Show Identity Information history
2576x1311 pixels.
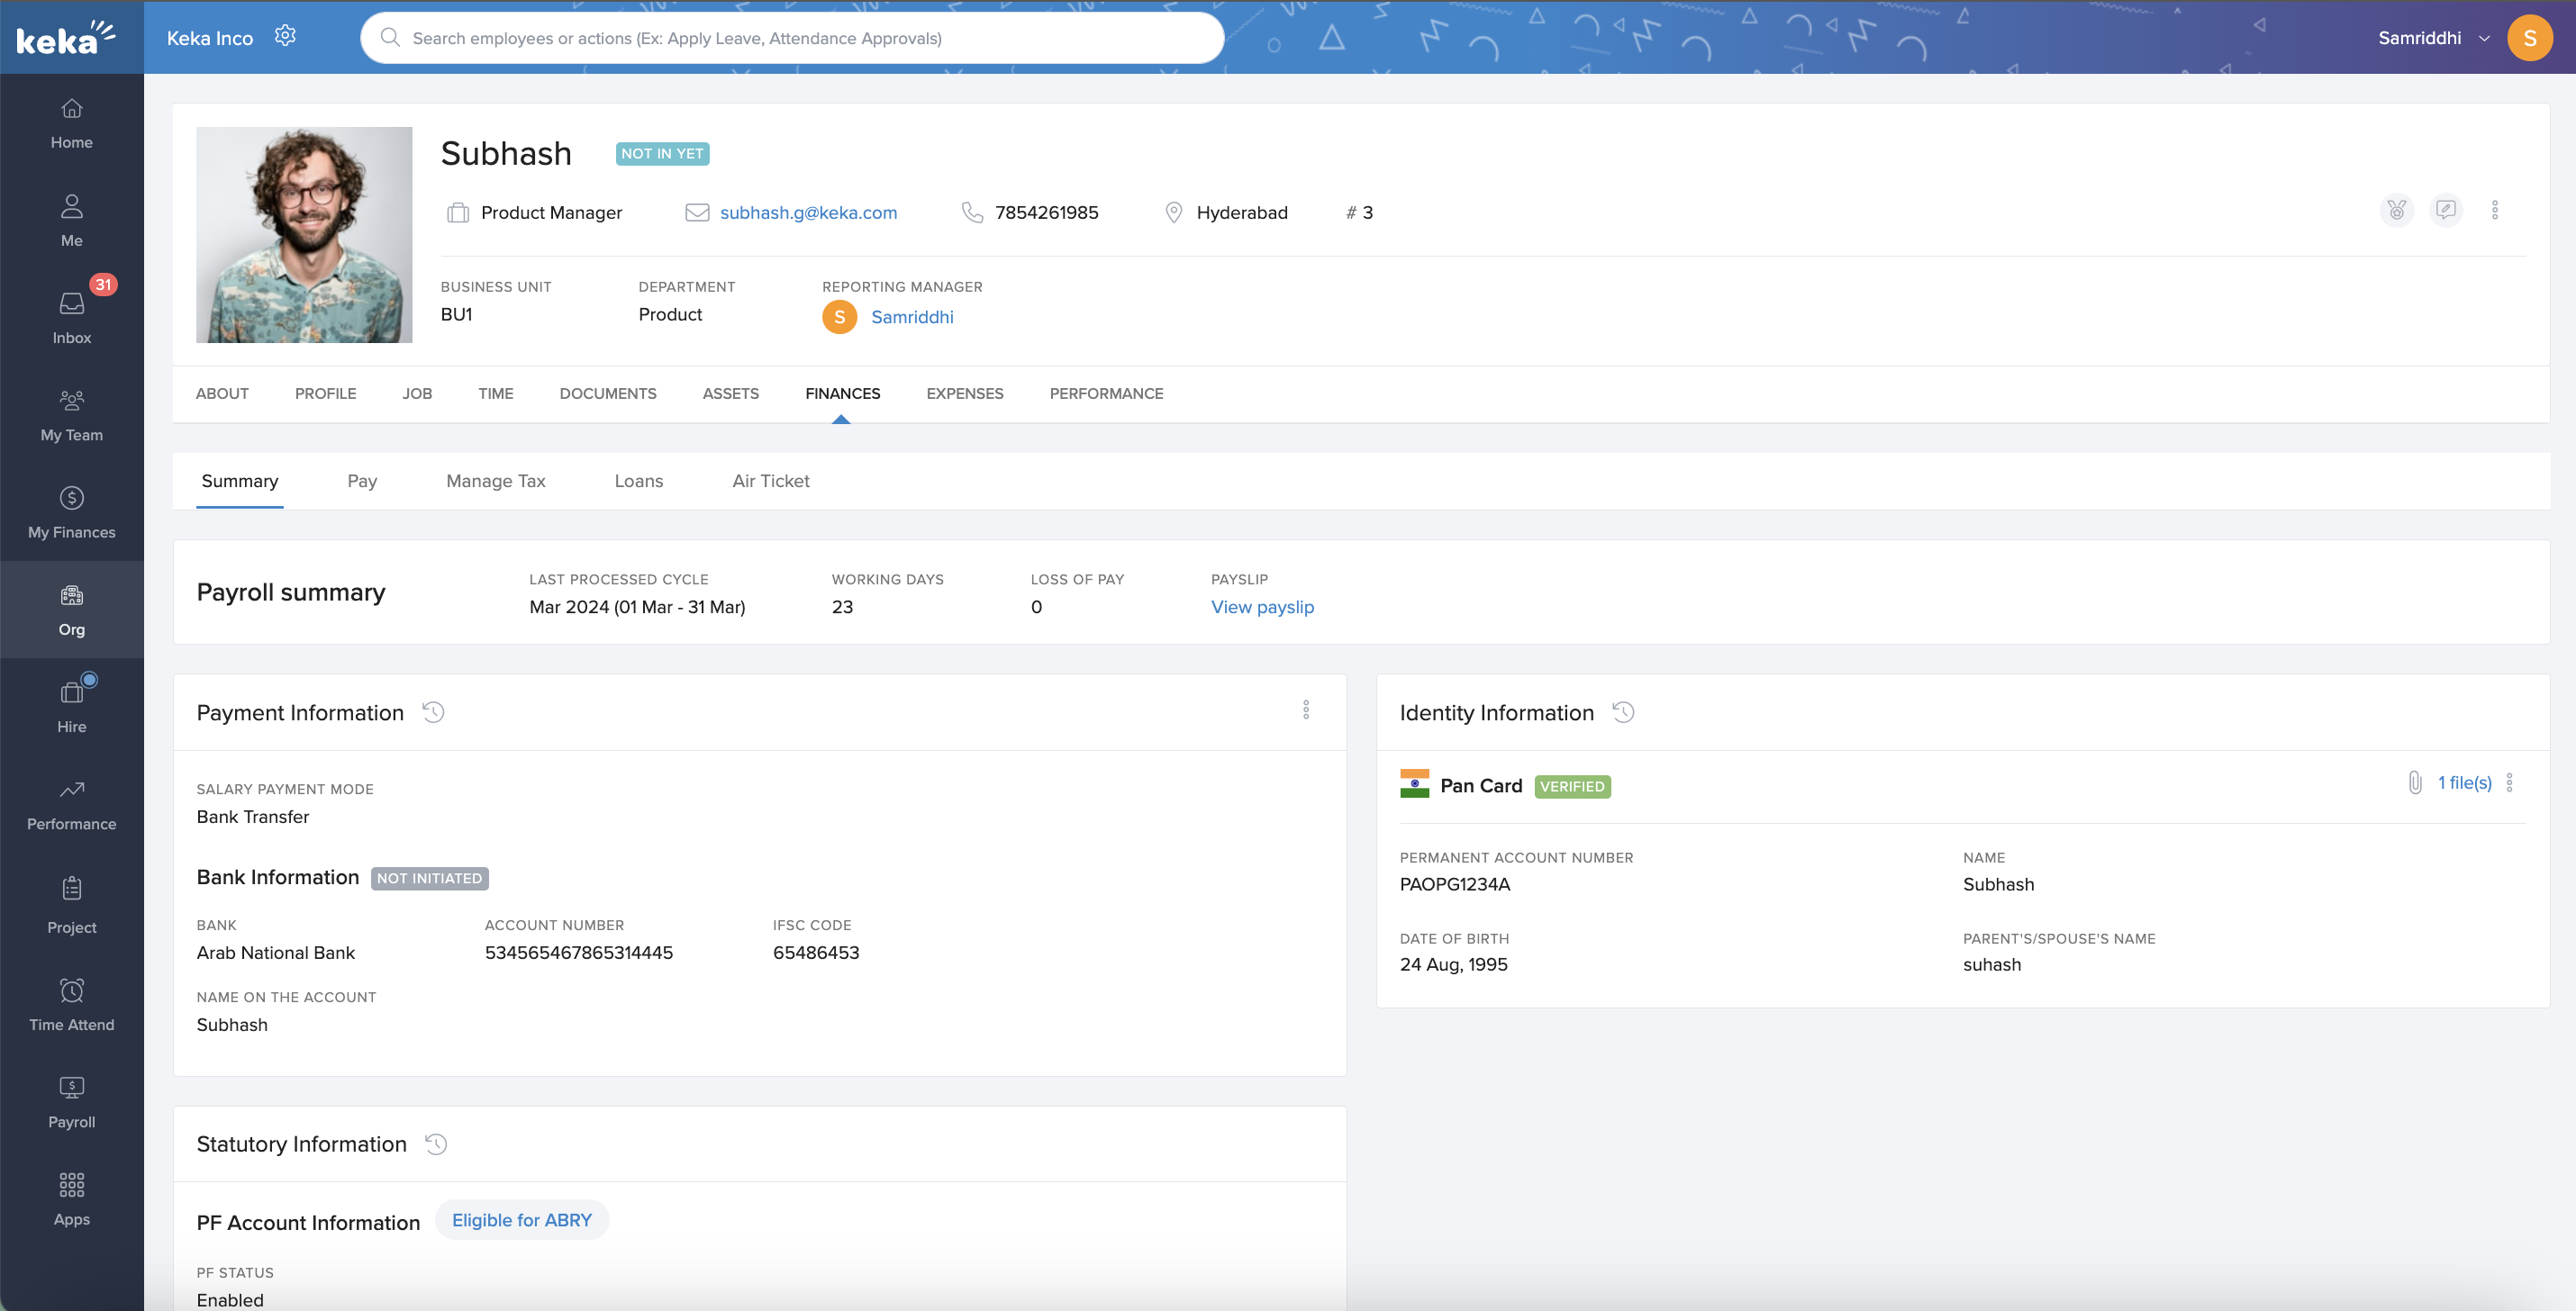tap(1623, 712)
